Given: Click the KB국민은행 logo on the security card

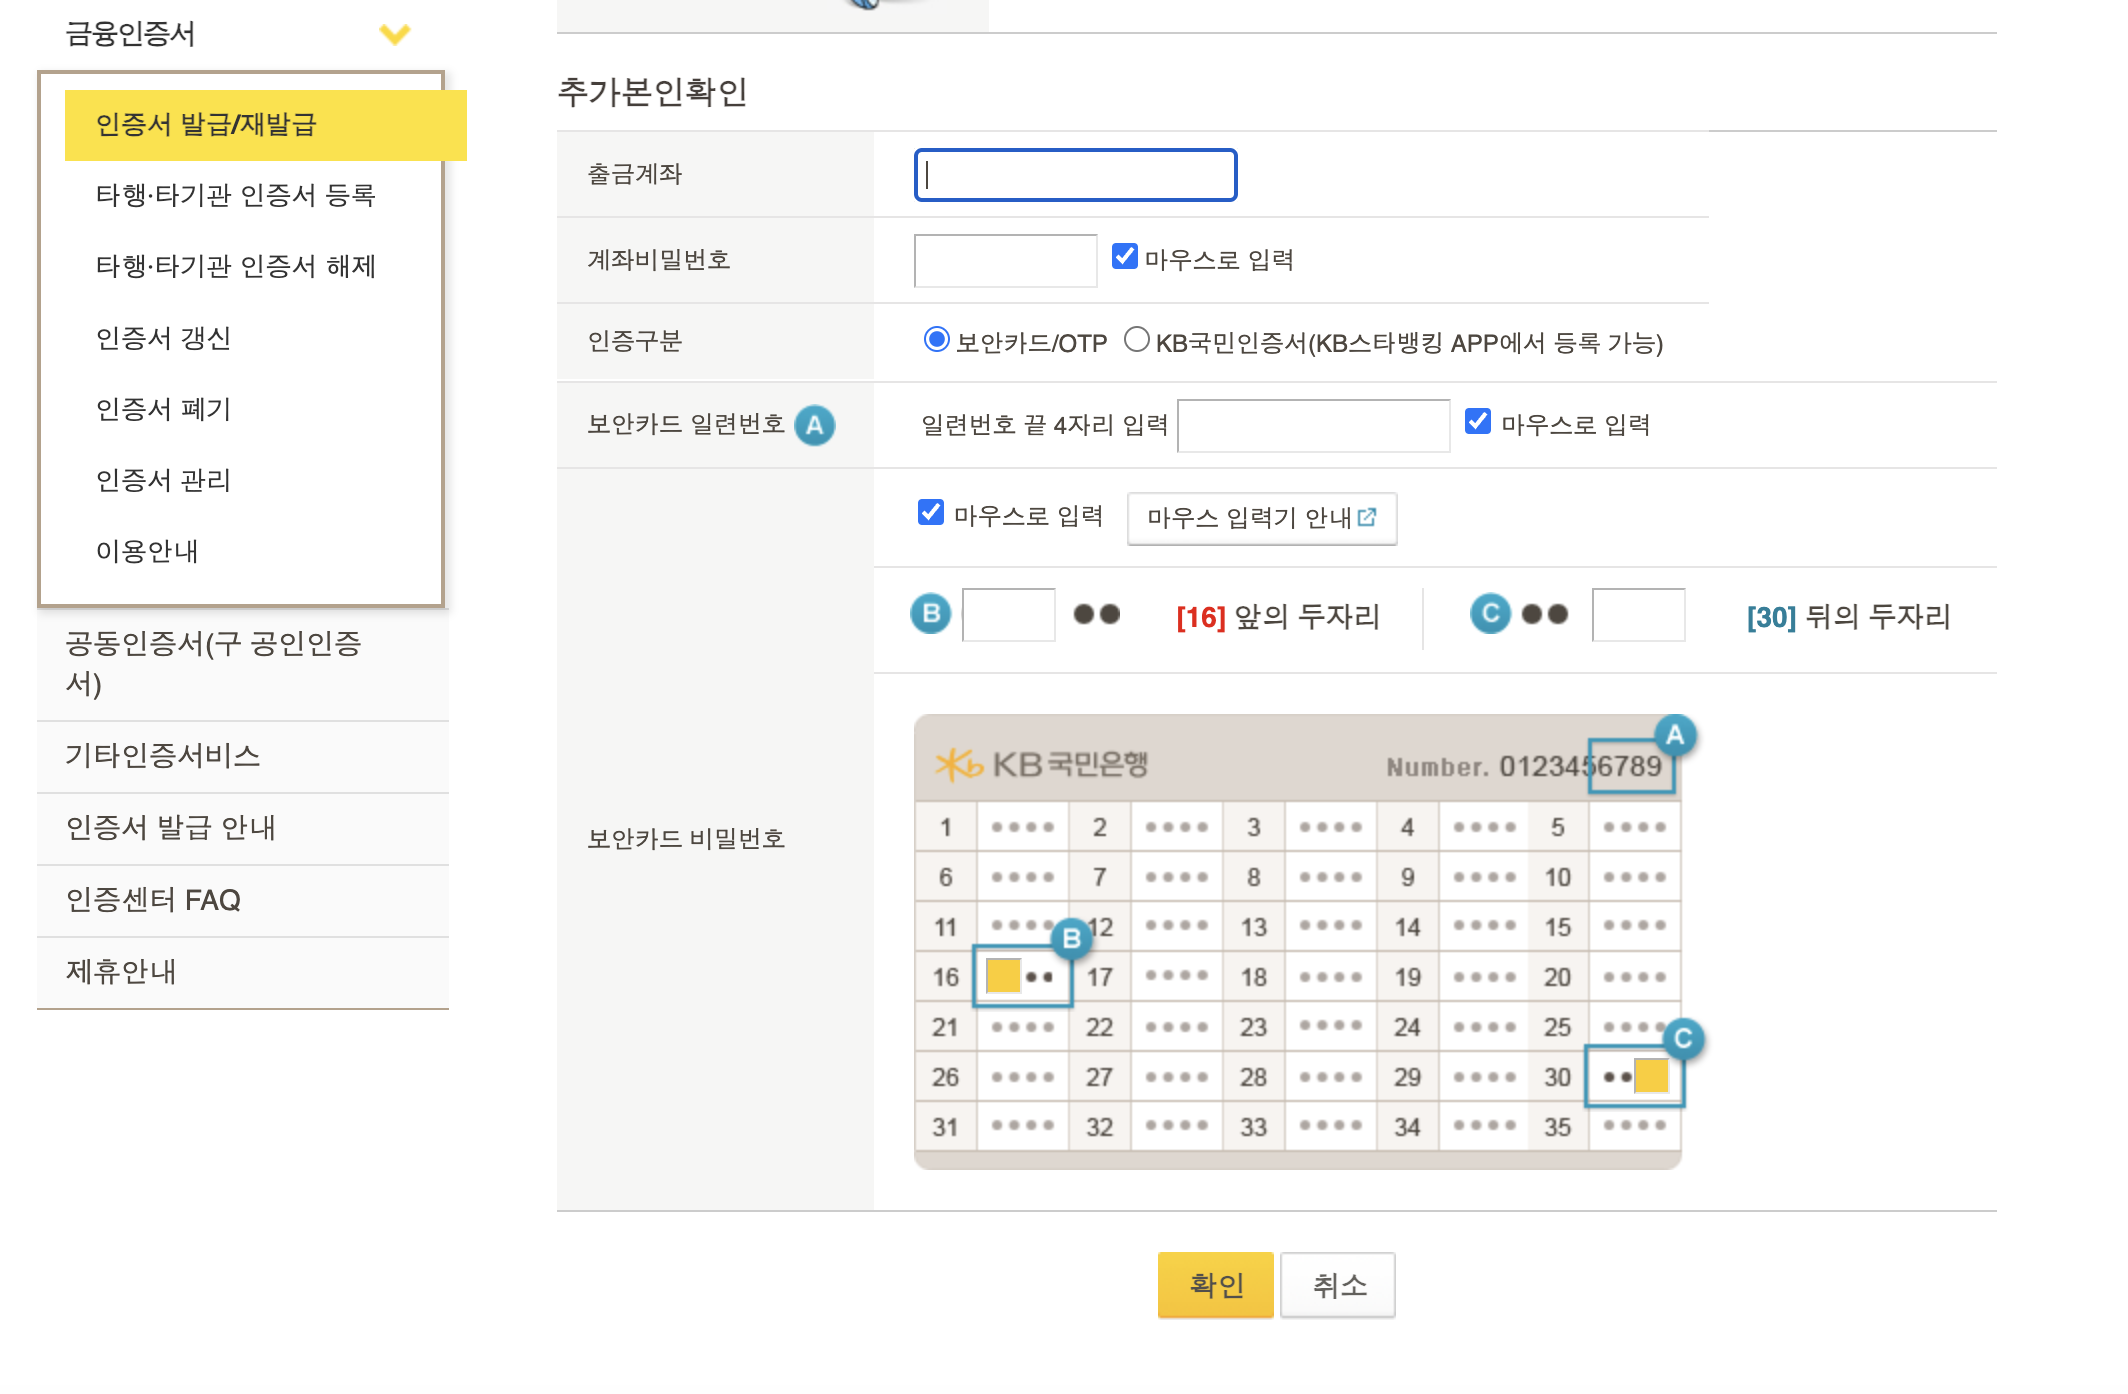Looking at the screenshot, I should tap(1041, 765).
